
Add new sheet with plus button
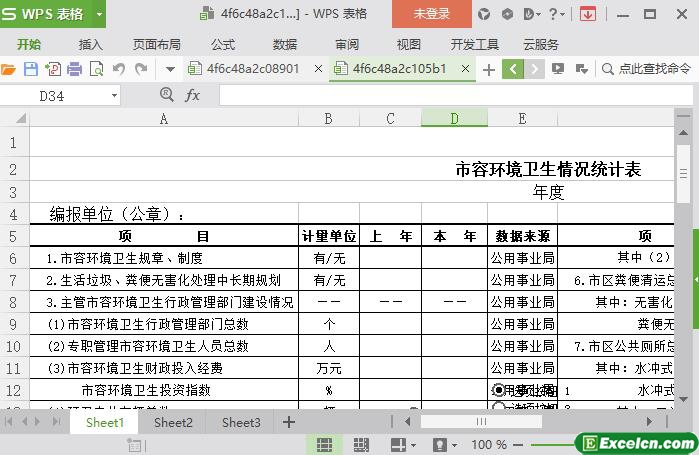pyautogui.click(x=289, y=422)
